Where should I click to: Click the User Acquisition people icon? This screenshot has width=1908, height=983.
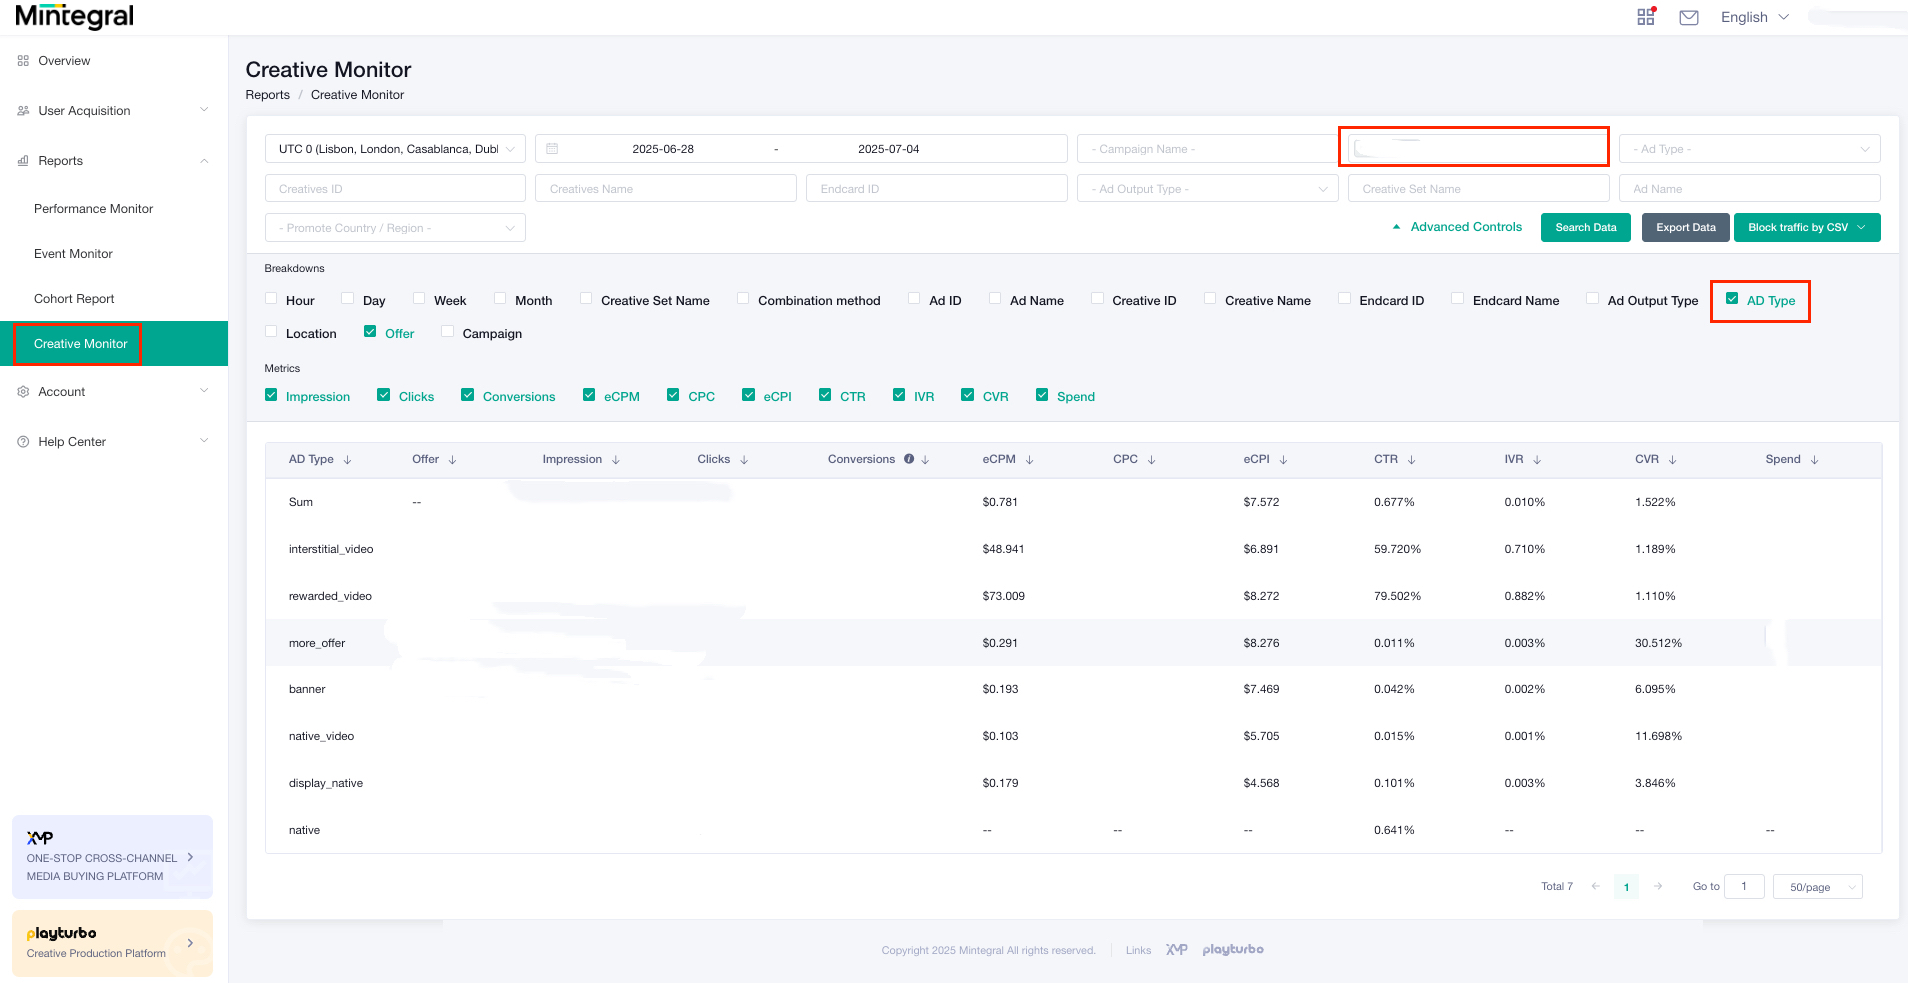pyautogui.click(x=22, y=110)
